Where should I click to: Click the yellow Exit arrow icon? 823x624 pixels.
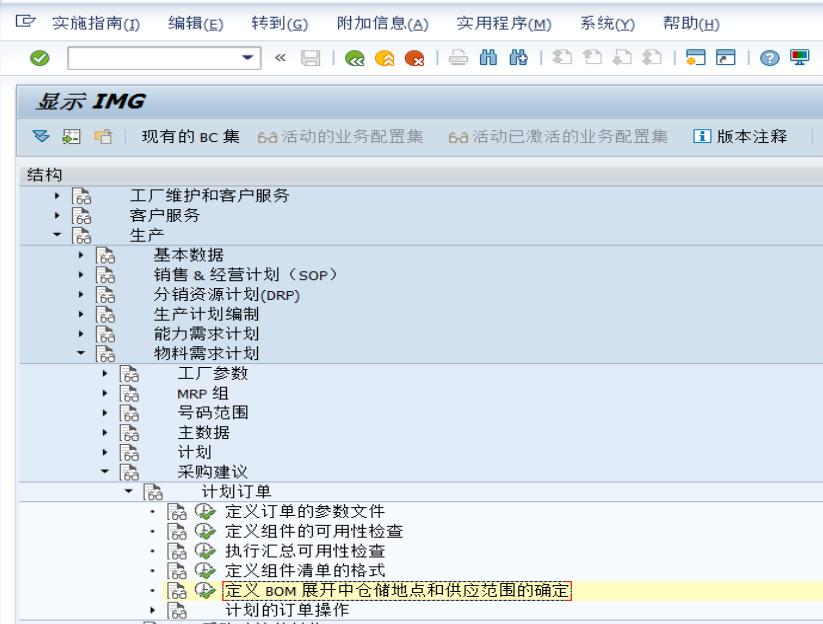click(385, 58)
